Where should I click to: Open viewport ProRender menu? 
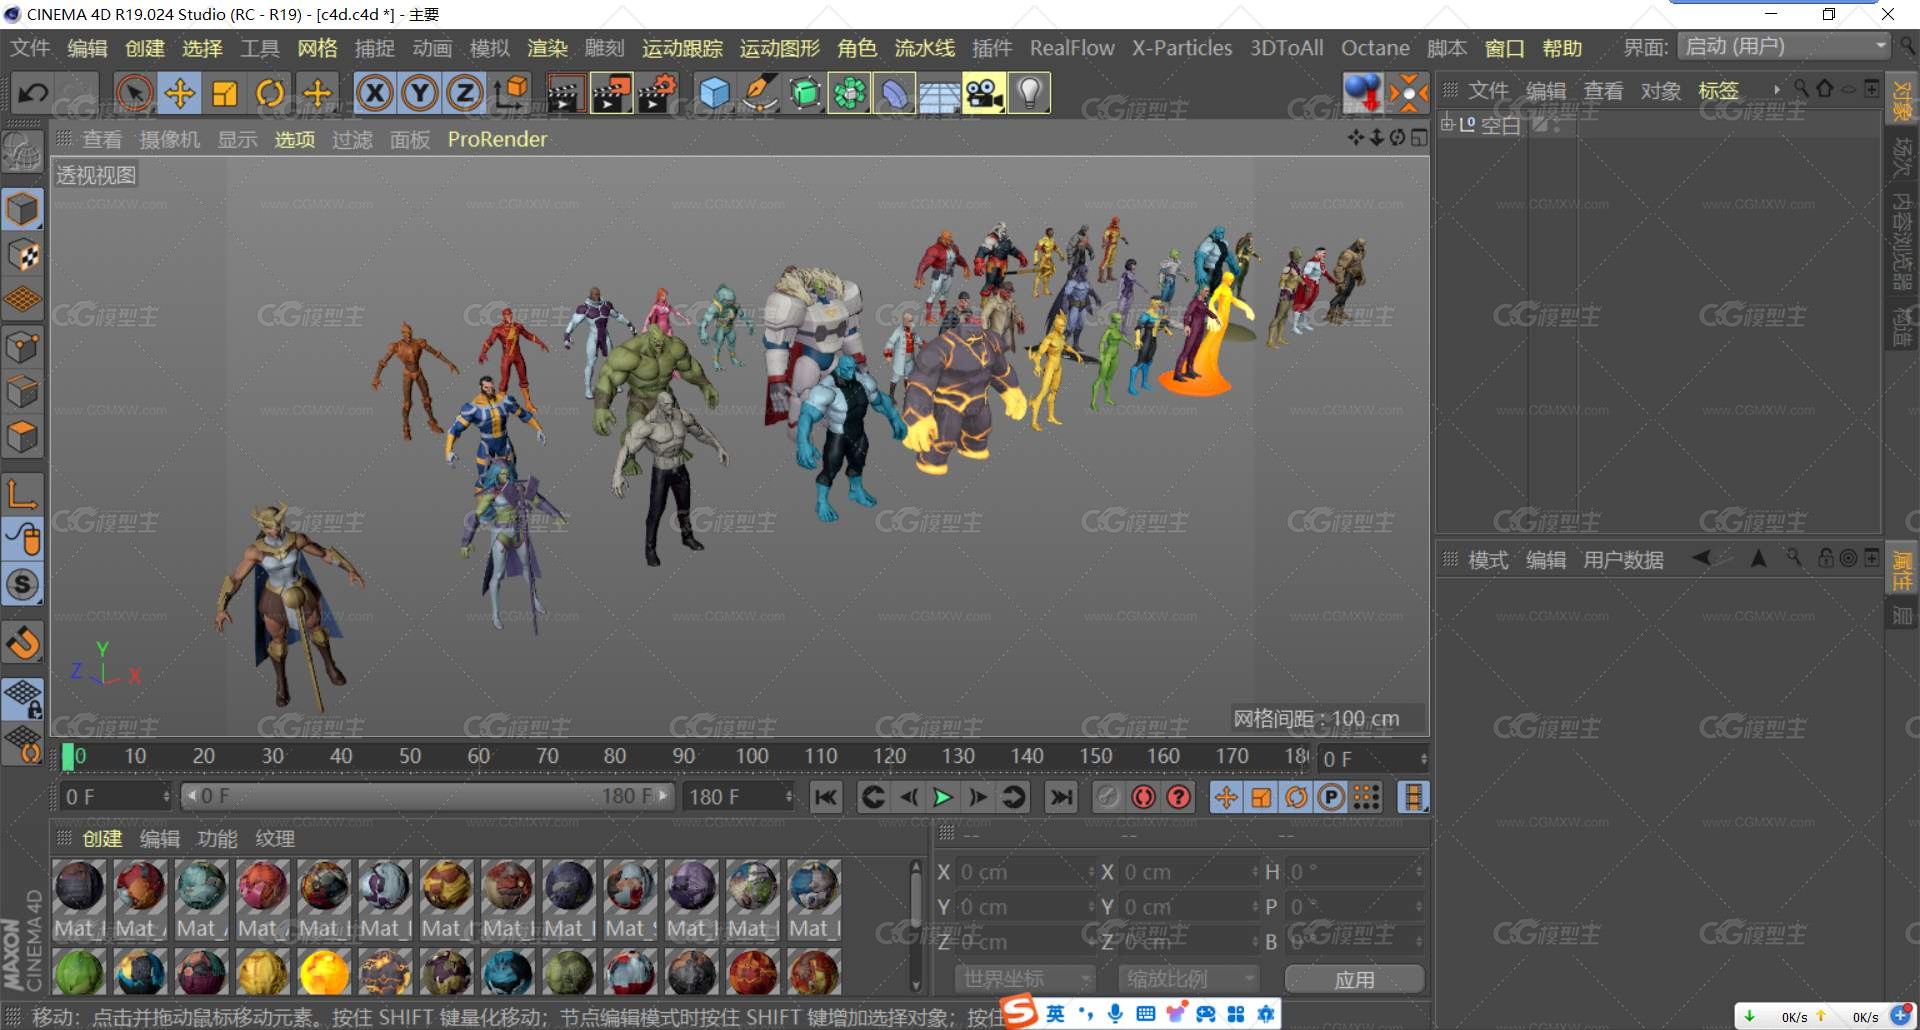click(497, 139)
